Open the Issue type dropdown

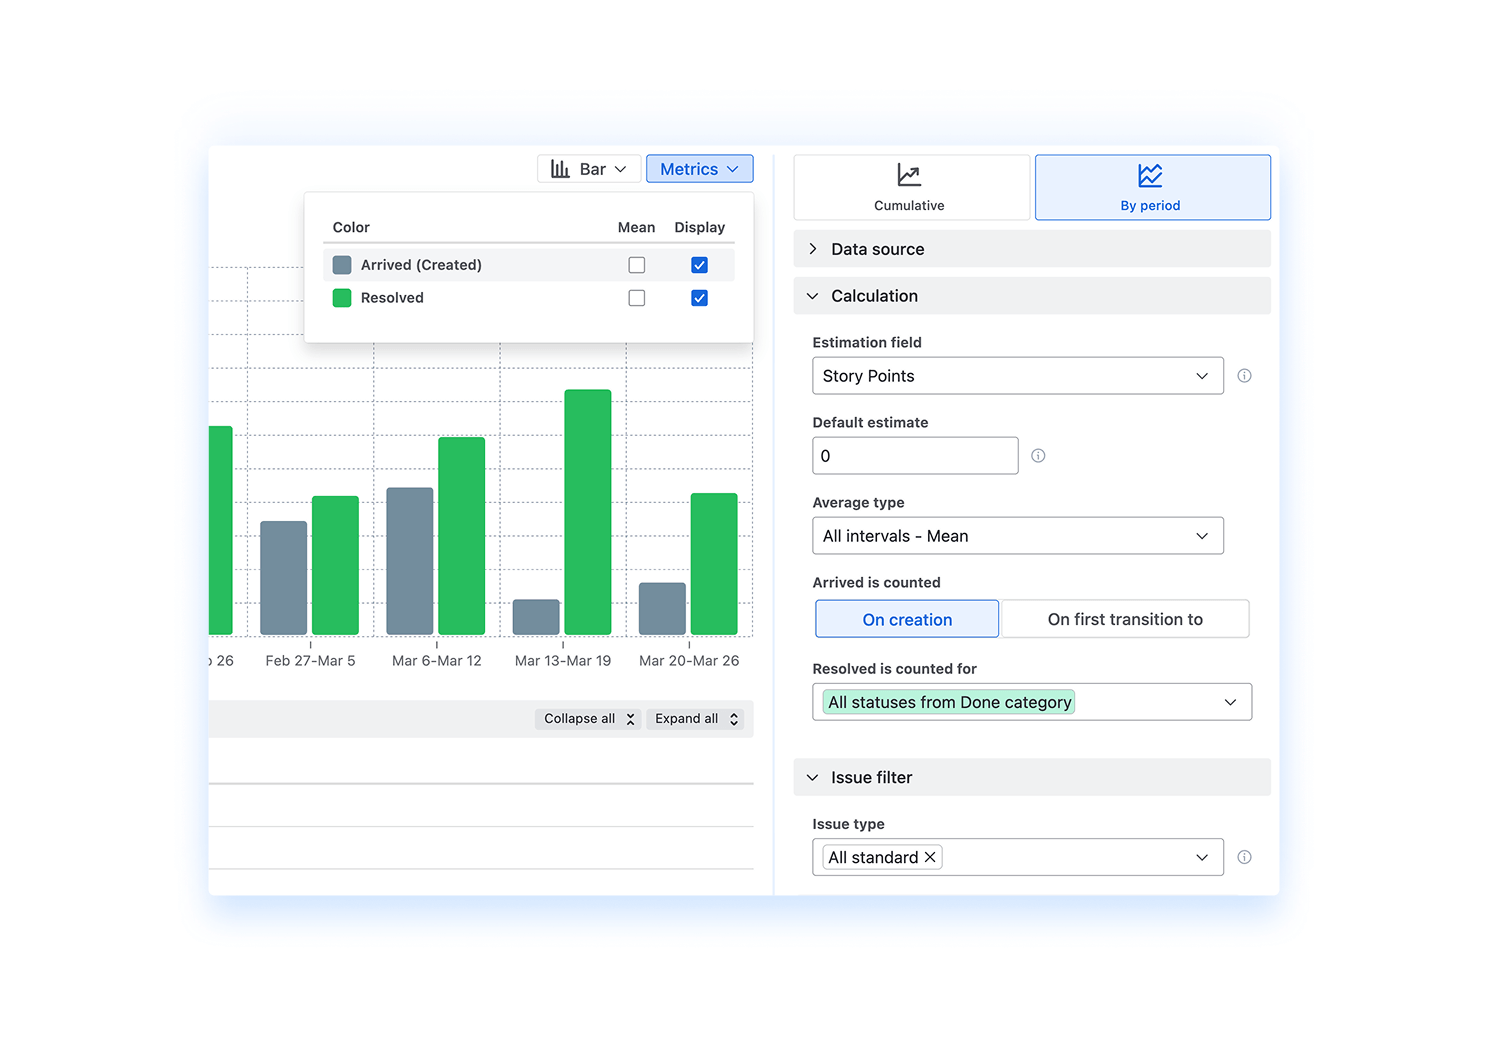point(1018,857)
